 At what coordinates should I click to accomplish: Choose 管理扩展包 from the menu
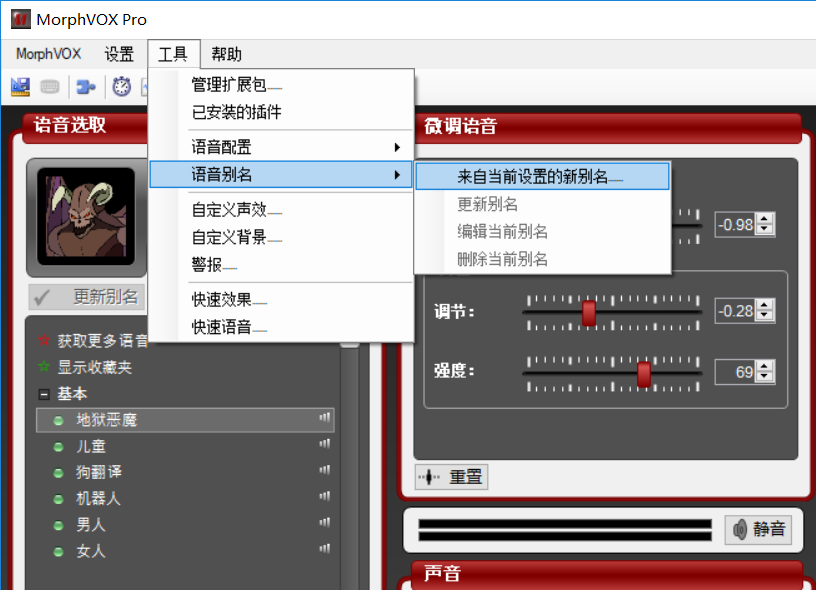(282, 84)
